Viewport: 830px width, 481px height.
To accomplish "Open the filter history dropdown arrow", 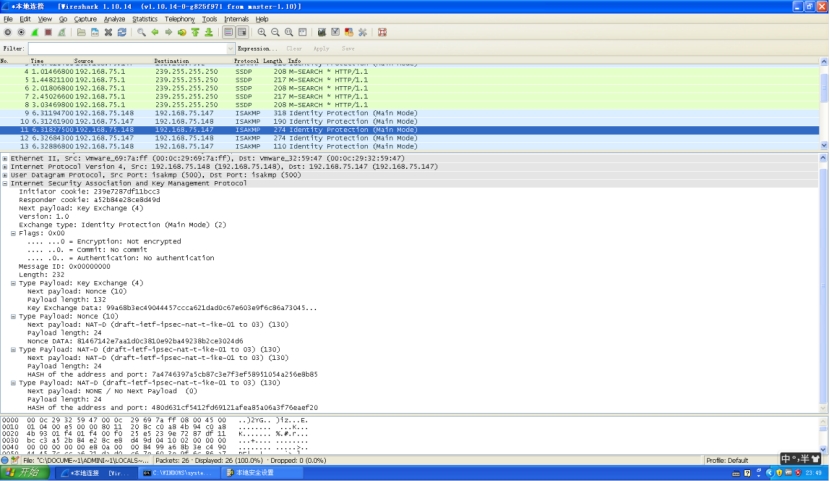I will pos(229,48).
